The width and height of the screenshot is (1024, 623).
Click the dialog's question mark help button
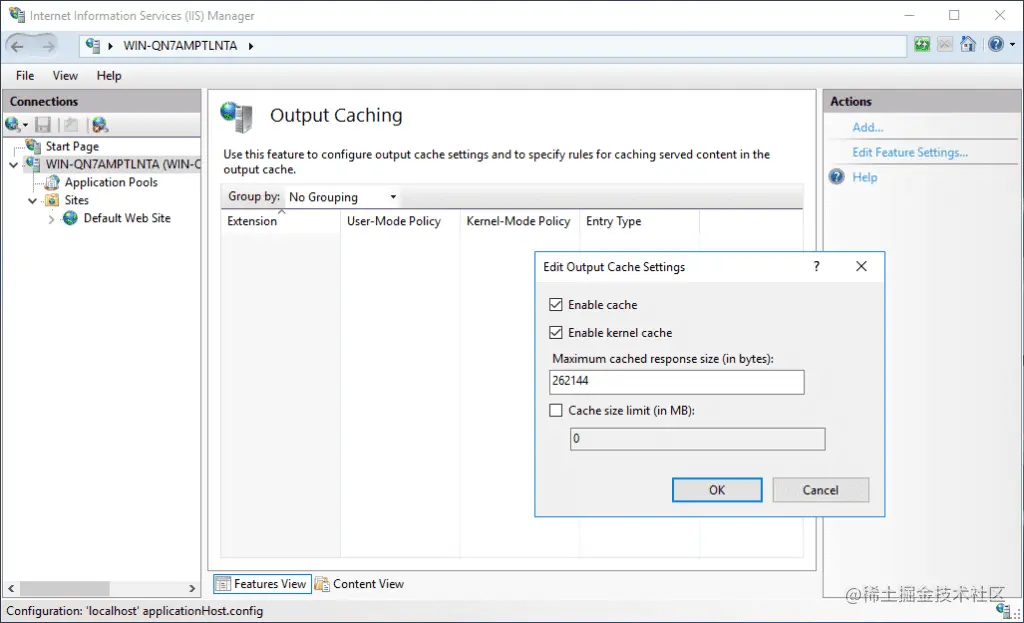pos(816,266)
